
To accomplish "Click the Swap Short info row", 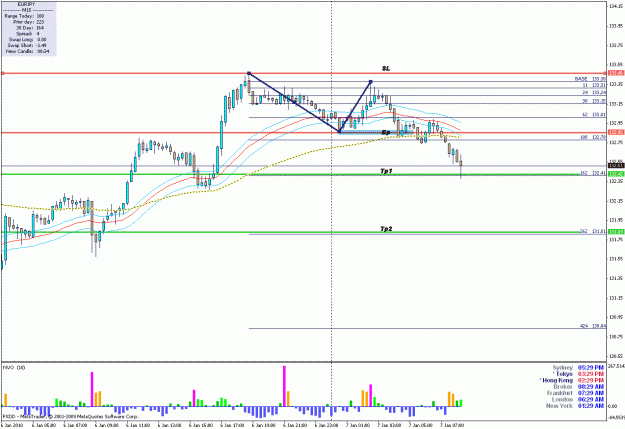I will [x=27, y=45].
